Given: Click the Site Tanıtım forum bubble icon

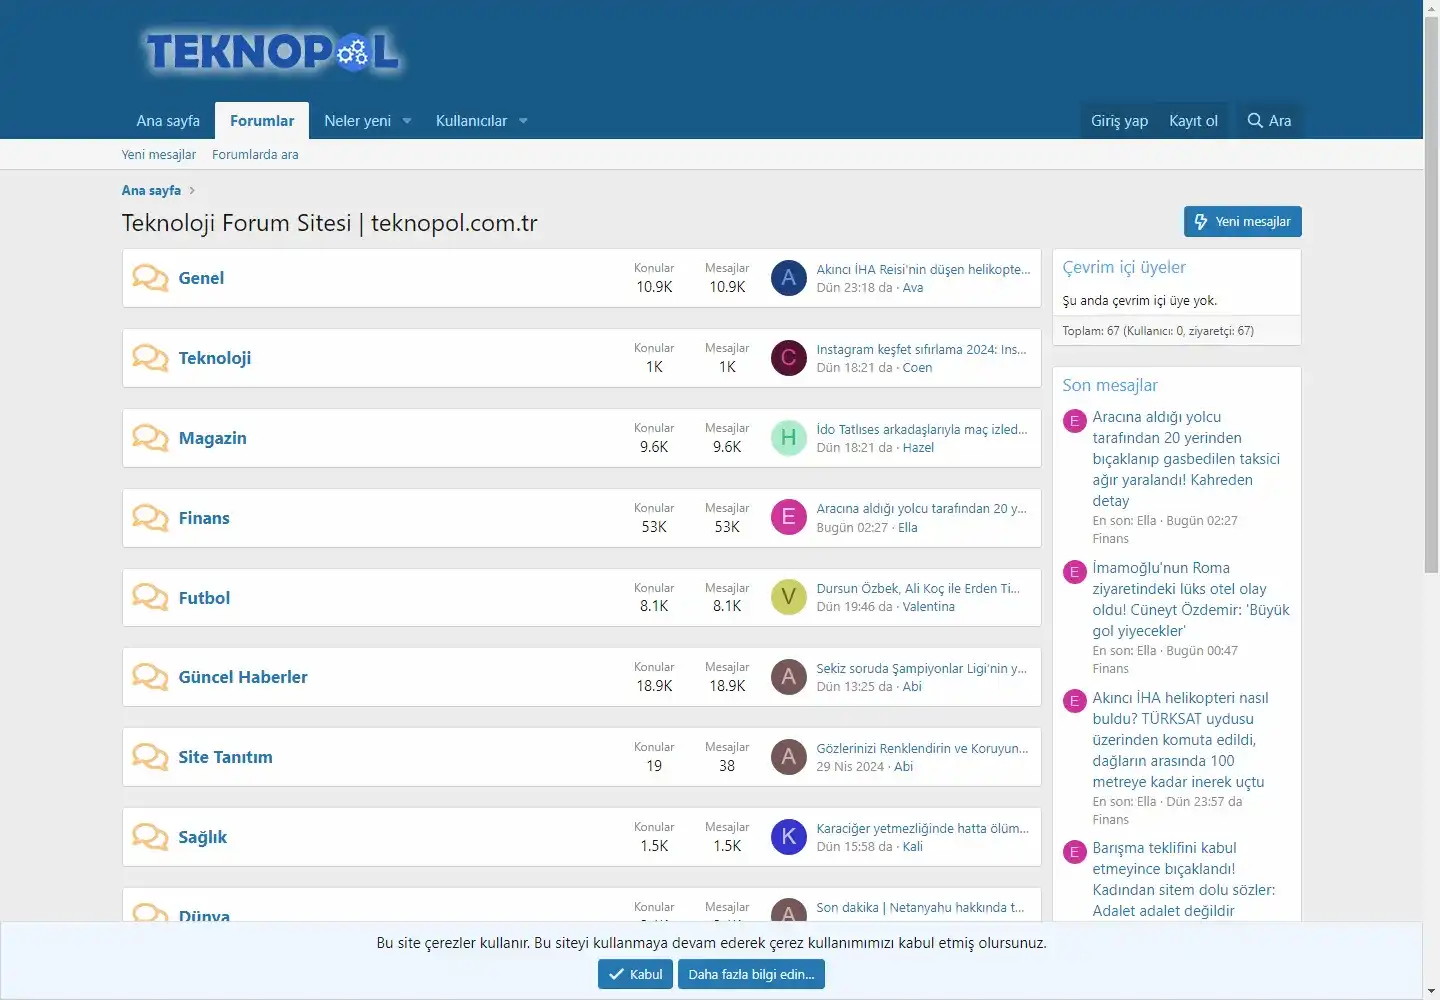Looking at the screenshot, I should (x=150, y=757).
